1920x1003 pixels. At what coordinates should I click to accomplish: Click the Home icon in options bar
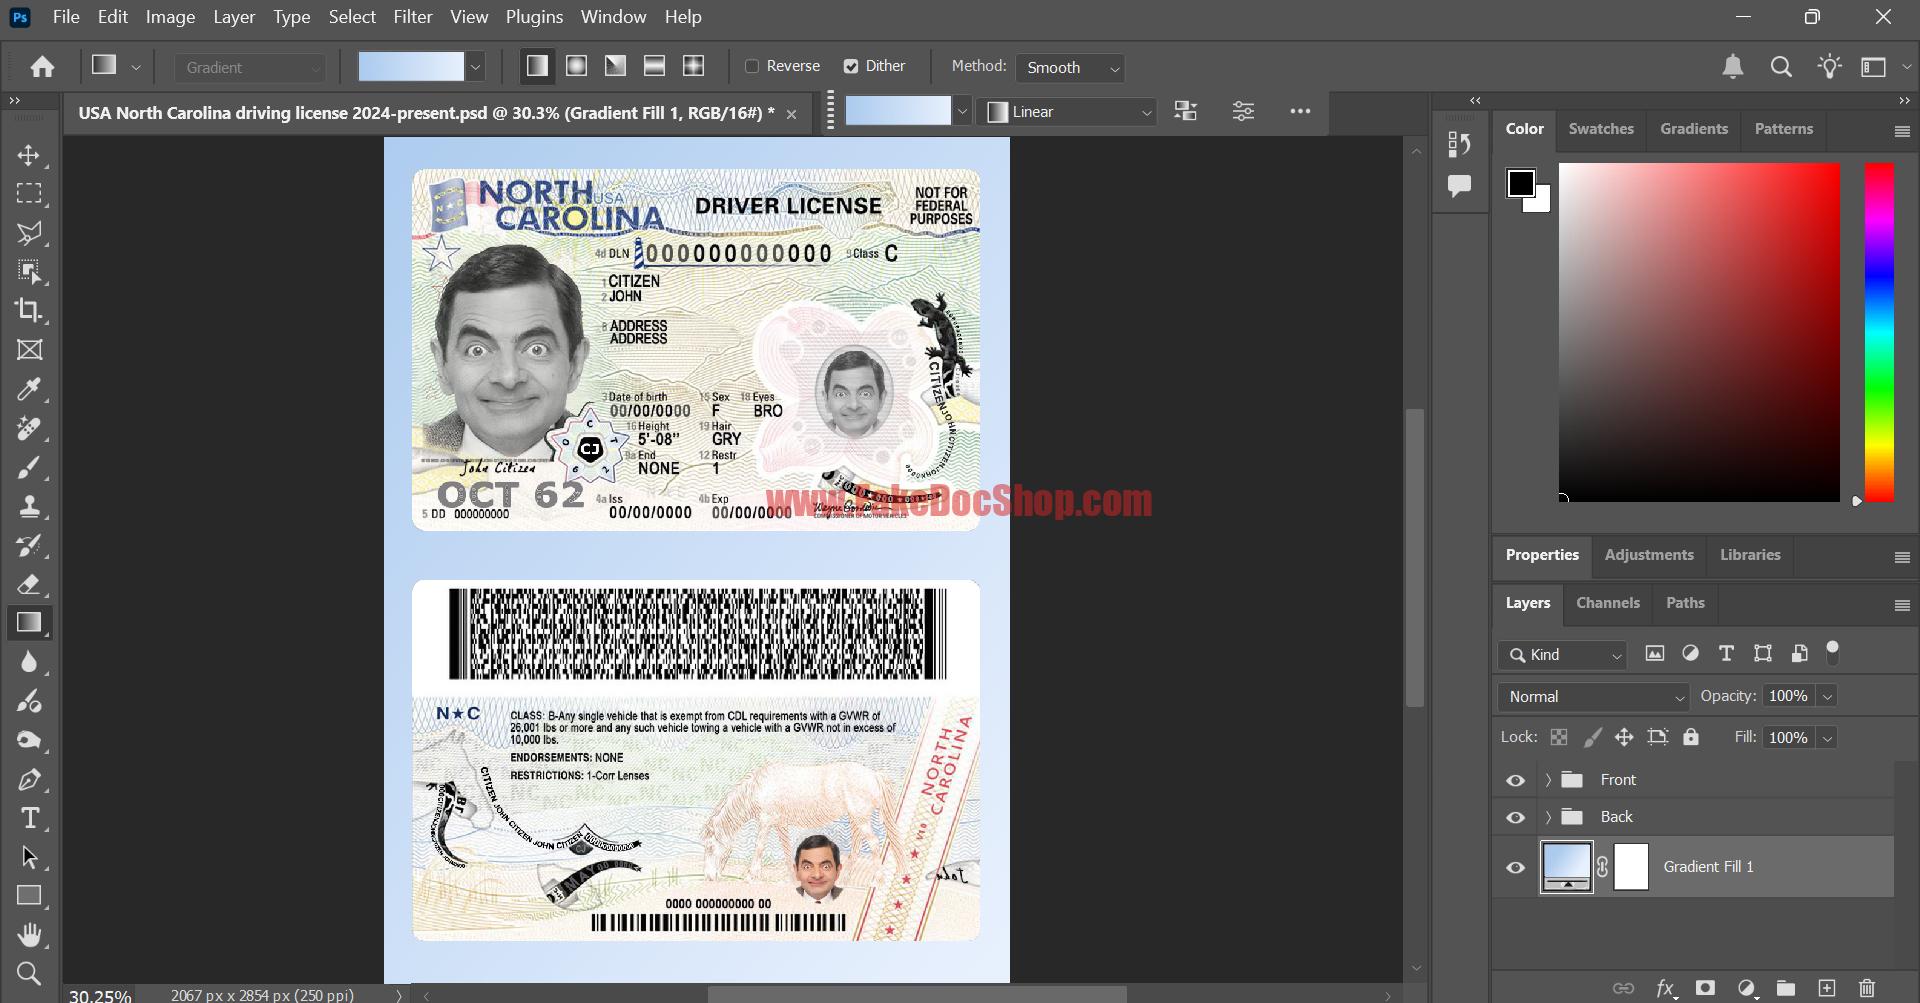pyautogui.click(x=42, y=67)
